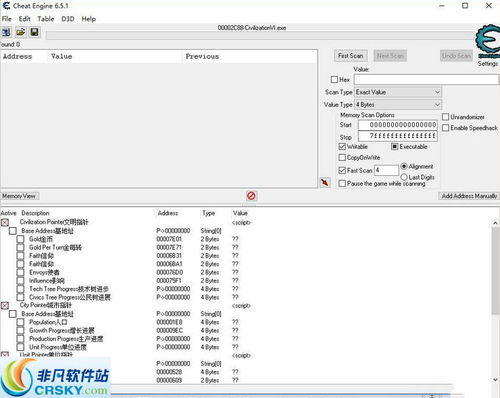Click the address list vertical scrollbar

495,301
